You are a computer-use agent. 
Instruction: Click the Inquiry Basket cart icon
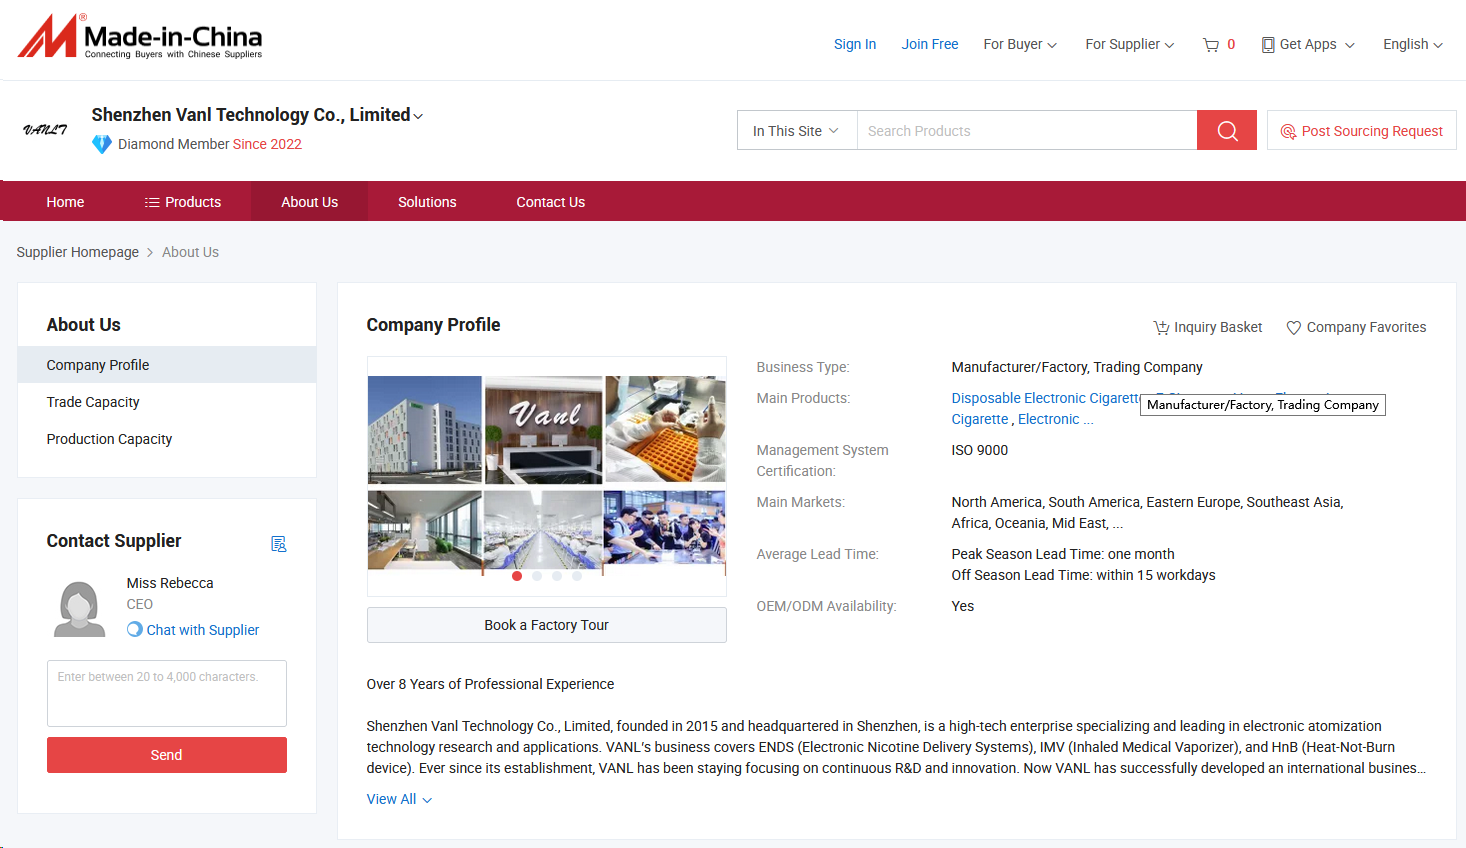(1161, 328)
